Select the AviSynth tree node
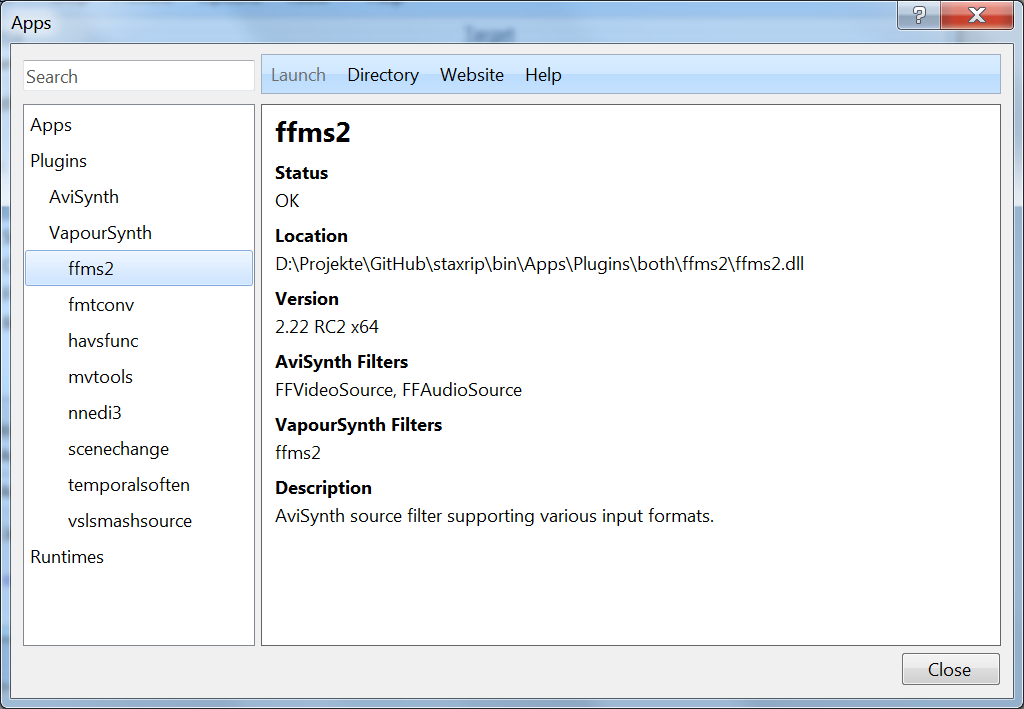 [x=84, y=197]
